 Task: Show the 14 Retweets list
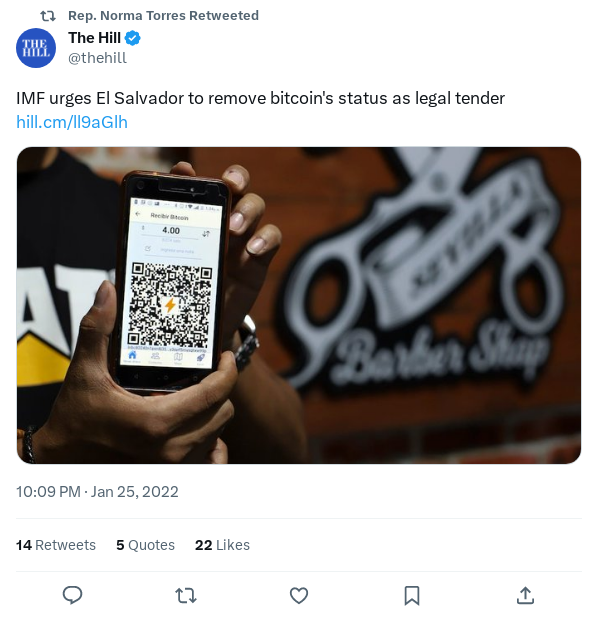pyautogui.click(x=56, y=545)
